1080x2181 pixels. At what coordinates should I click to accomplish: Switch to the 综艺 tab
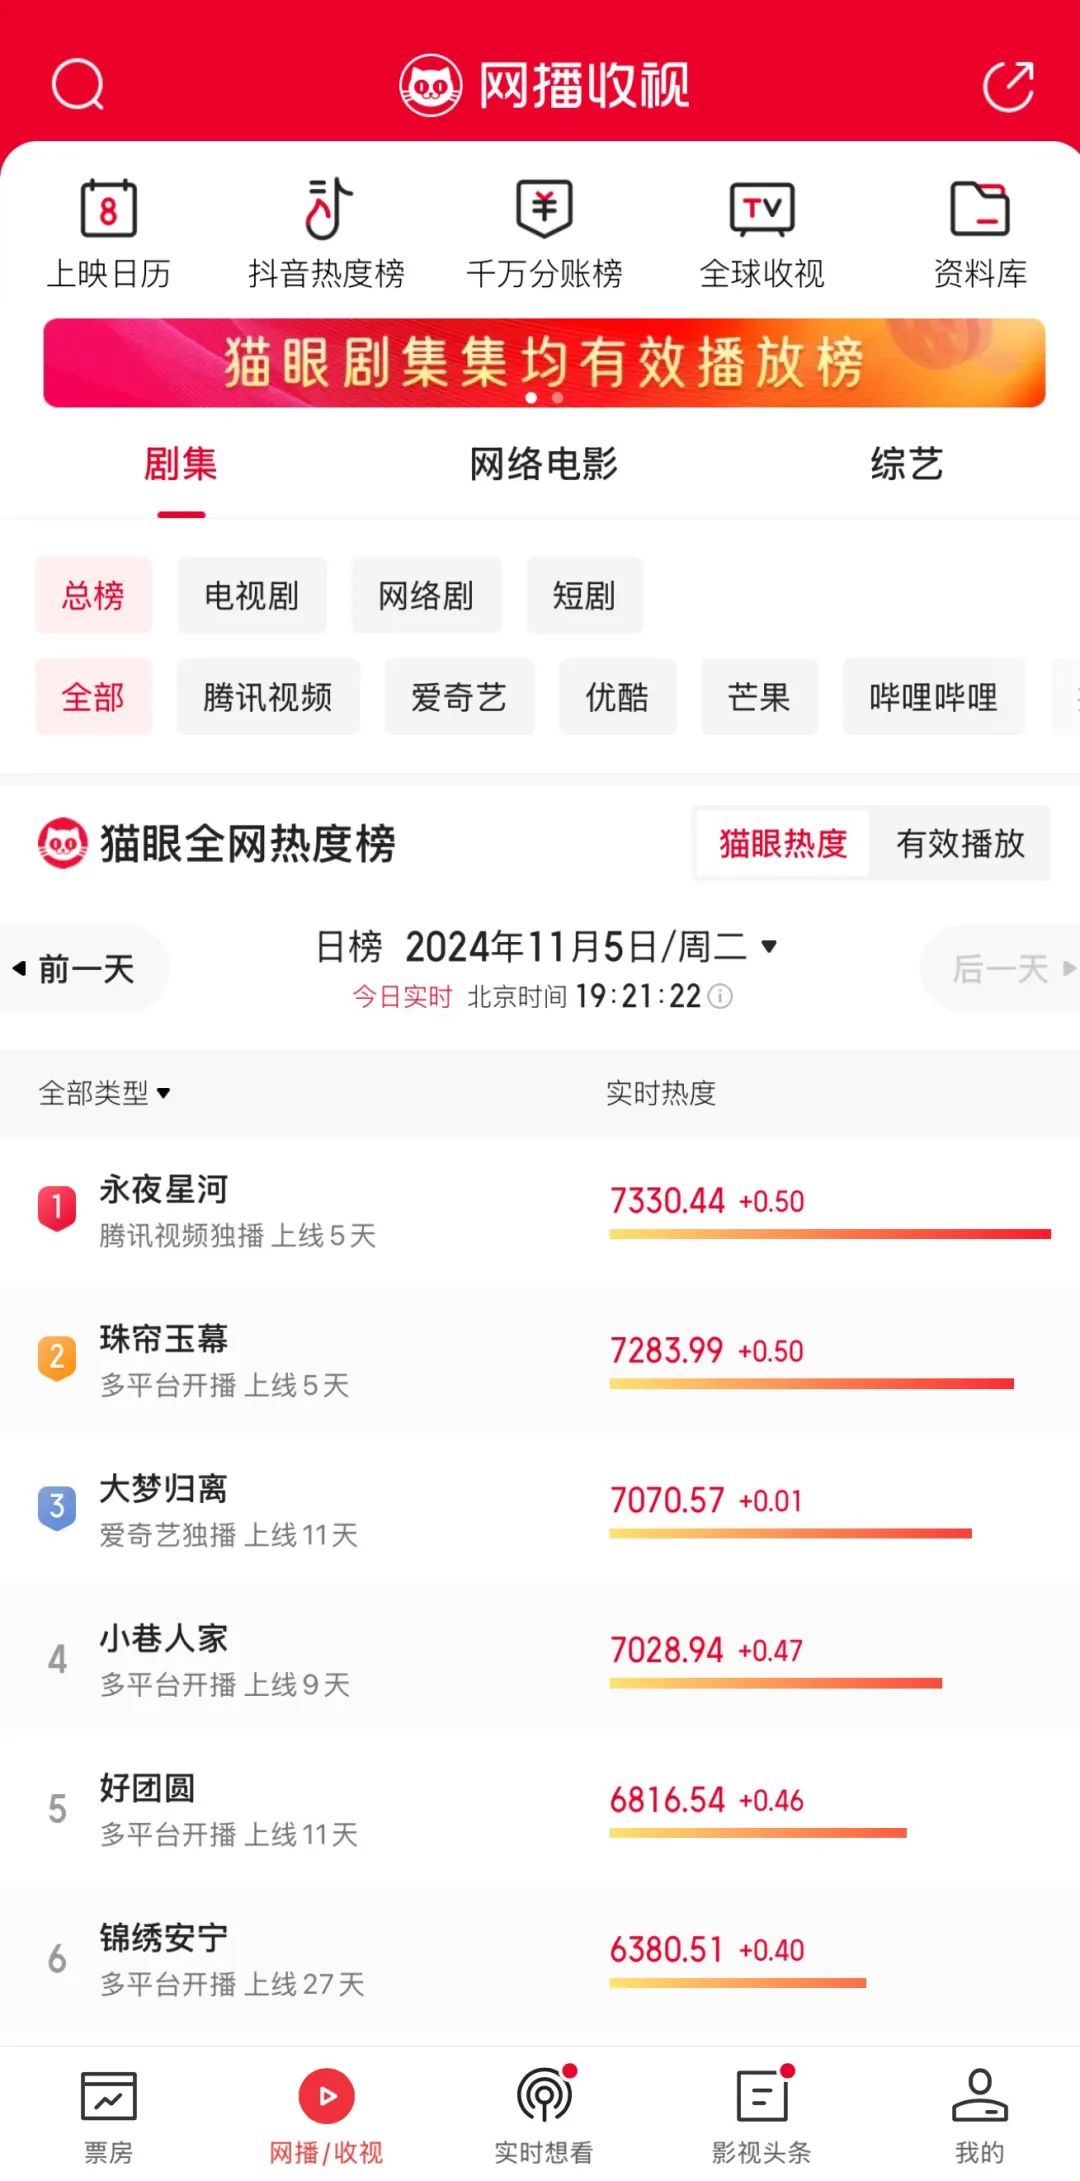click(906, 464)
